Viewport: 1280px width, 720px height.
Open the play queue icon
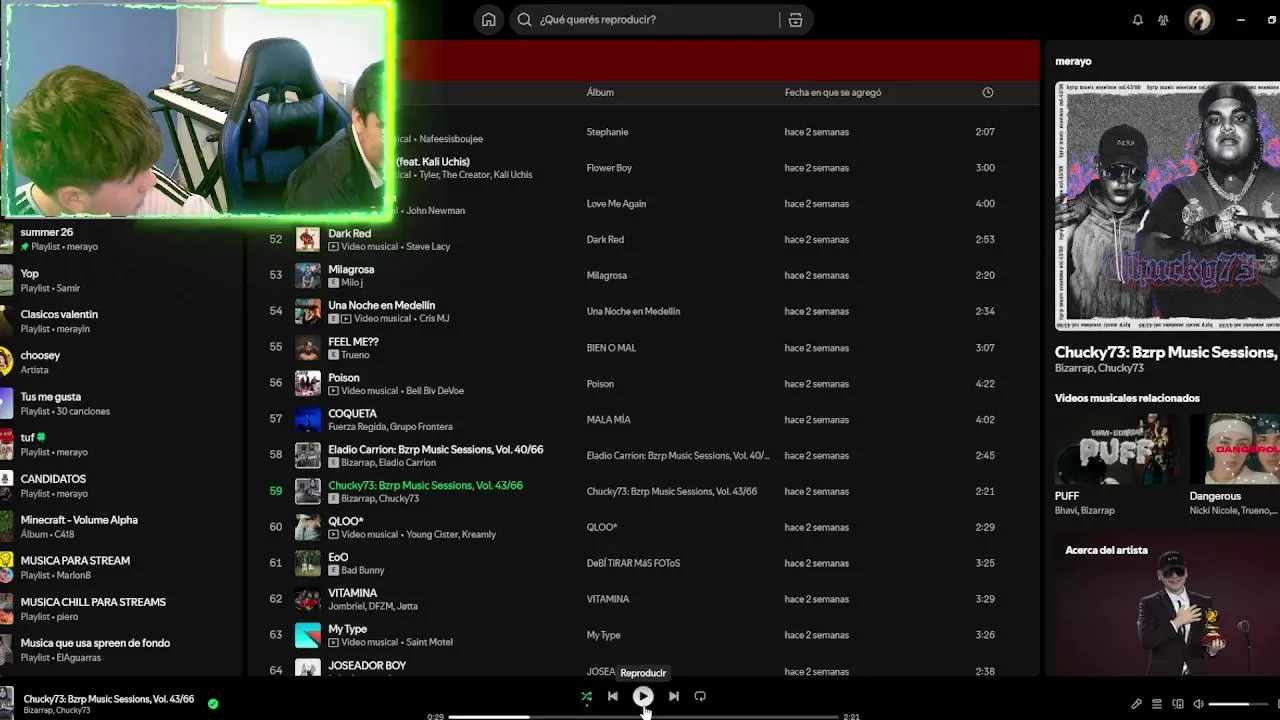click(x=1157, y=704)
